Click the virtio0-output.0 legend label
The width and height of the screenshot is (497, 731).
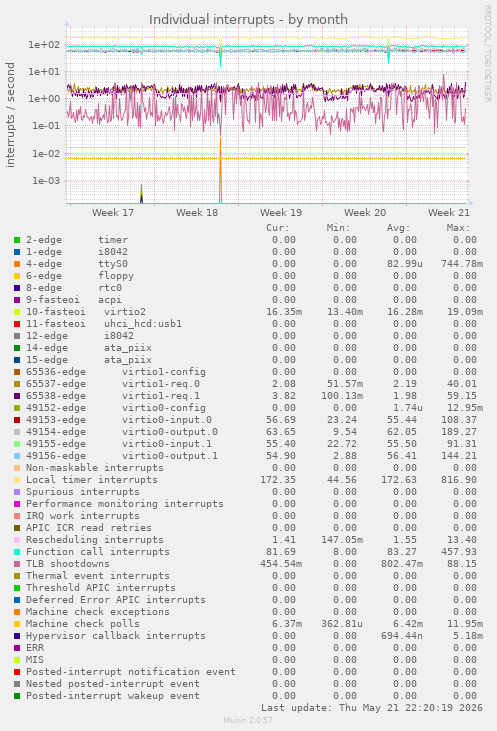(170, 432)
